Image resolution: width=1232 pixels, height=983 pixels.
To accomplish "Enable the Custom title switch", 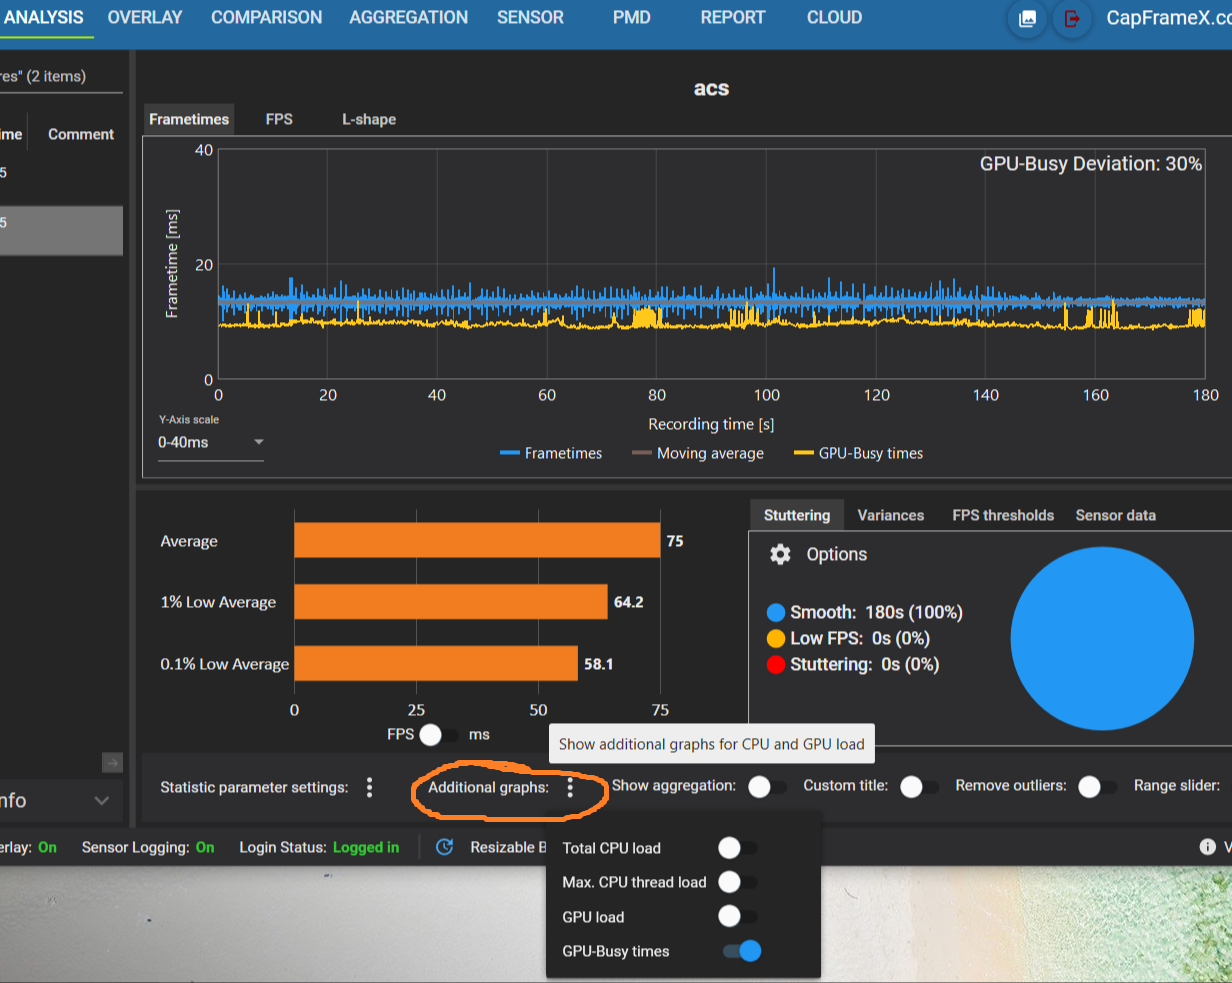I will 918,787.
